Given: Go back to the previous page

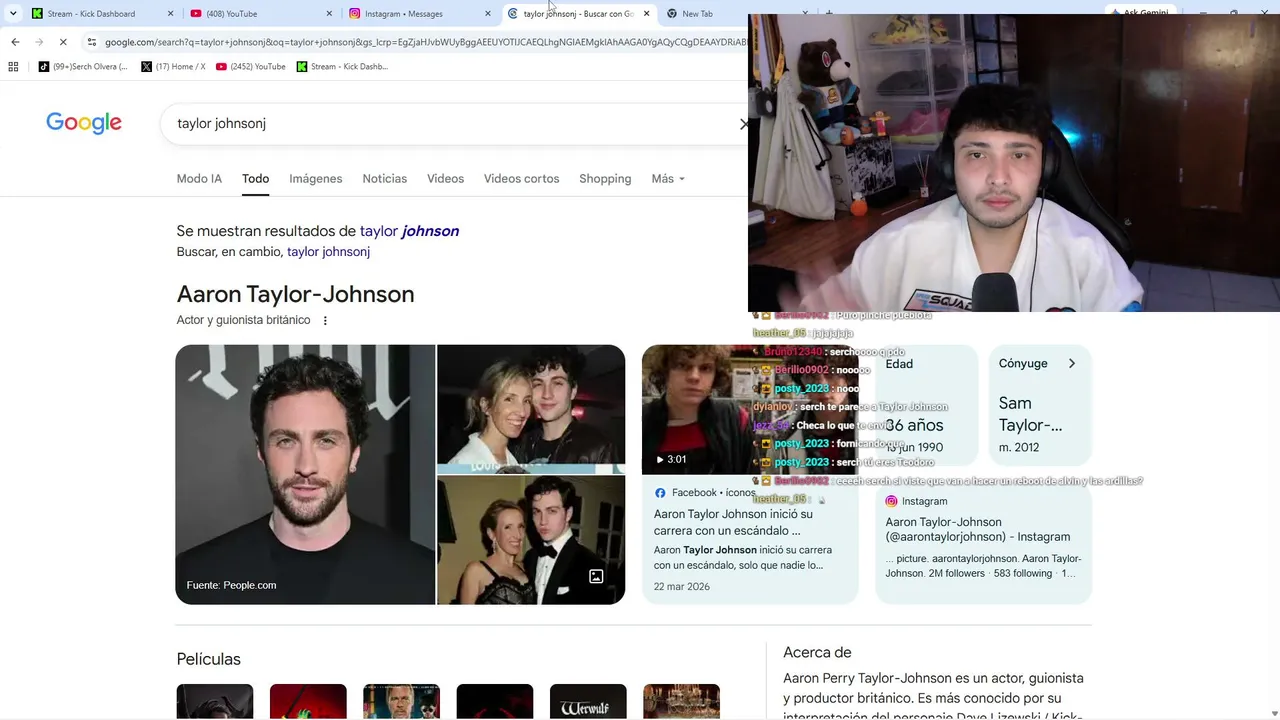Looking at the screenshot, I should click(x=15, y=42).
